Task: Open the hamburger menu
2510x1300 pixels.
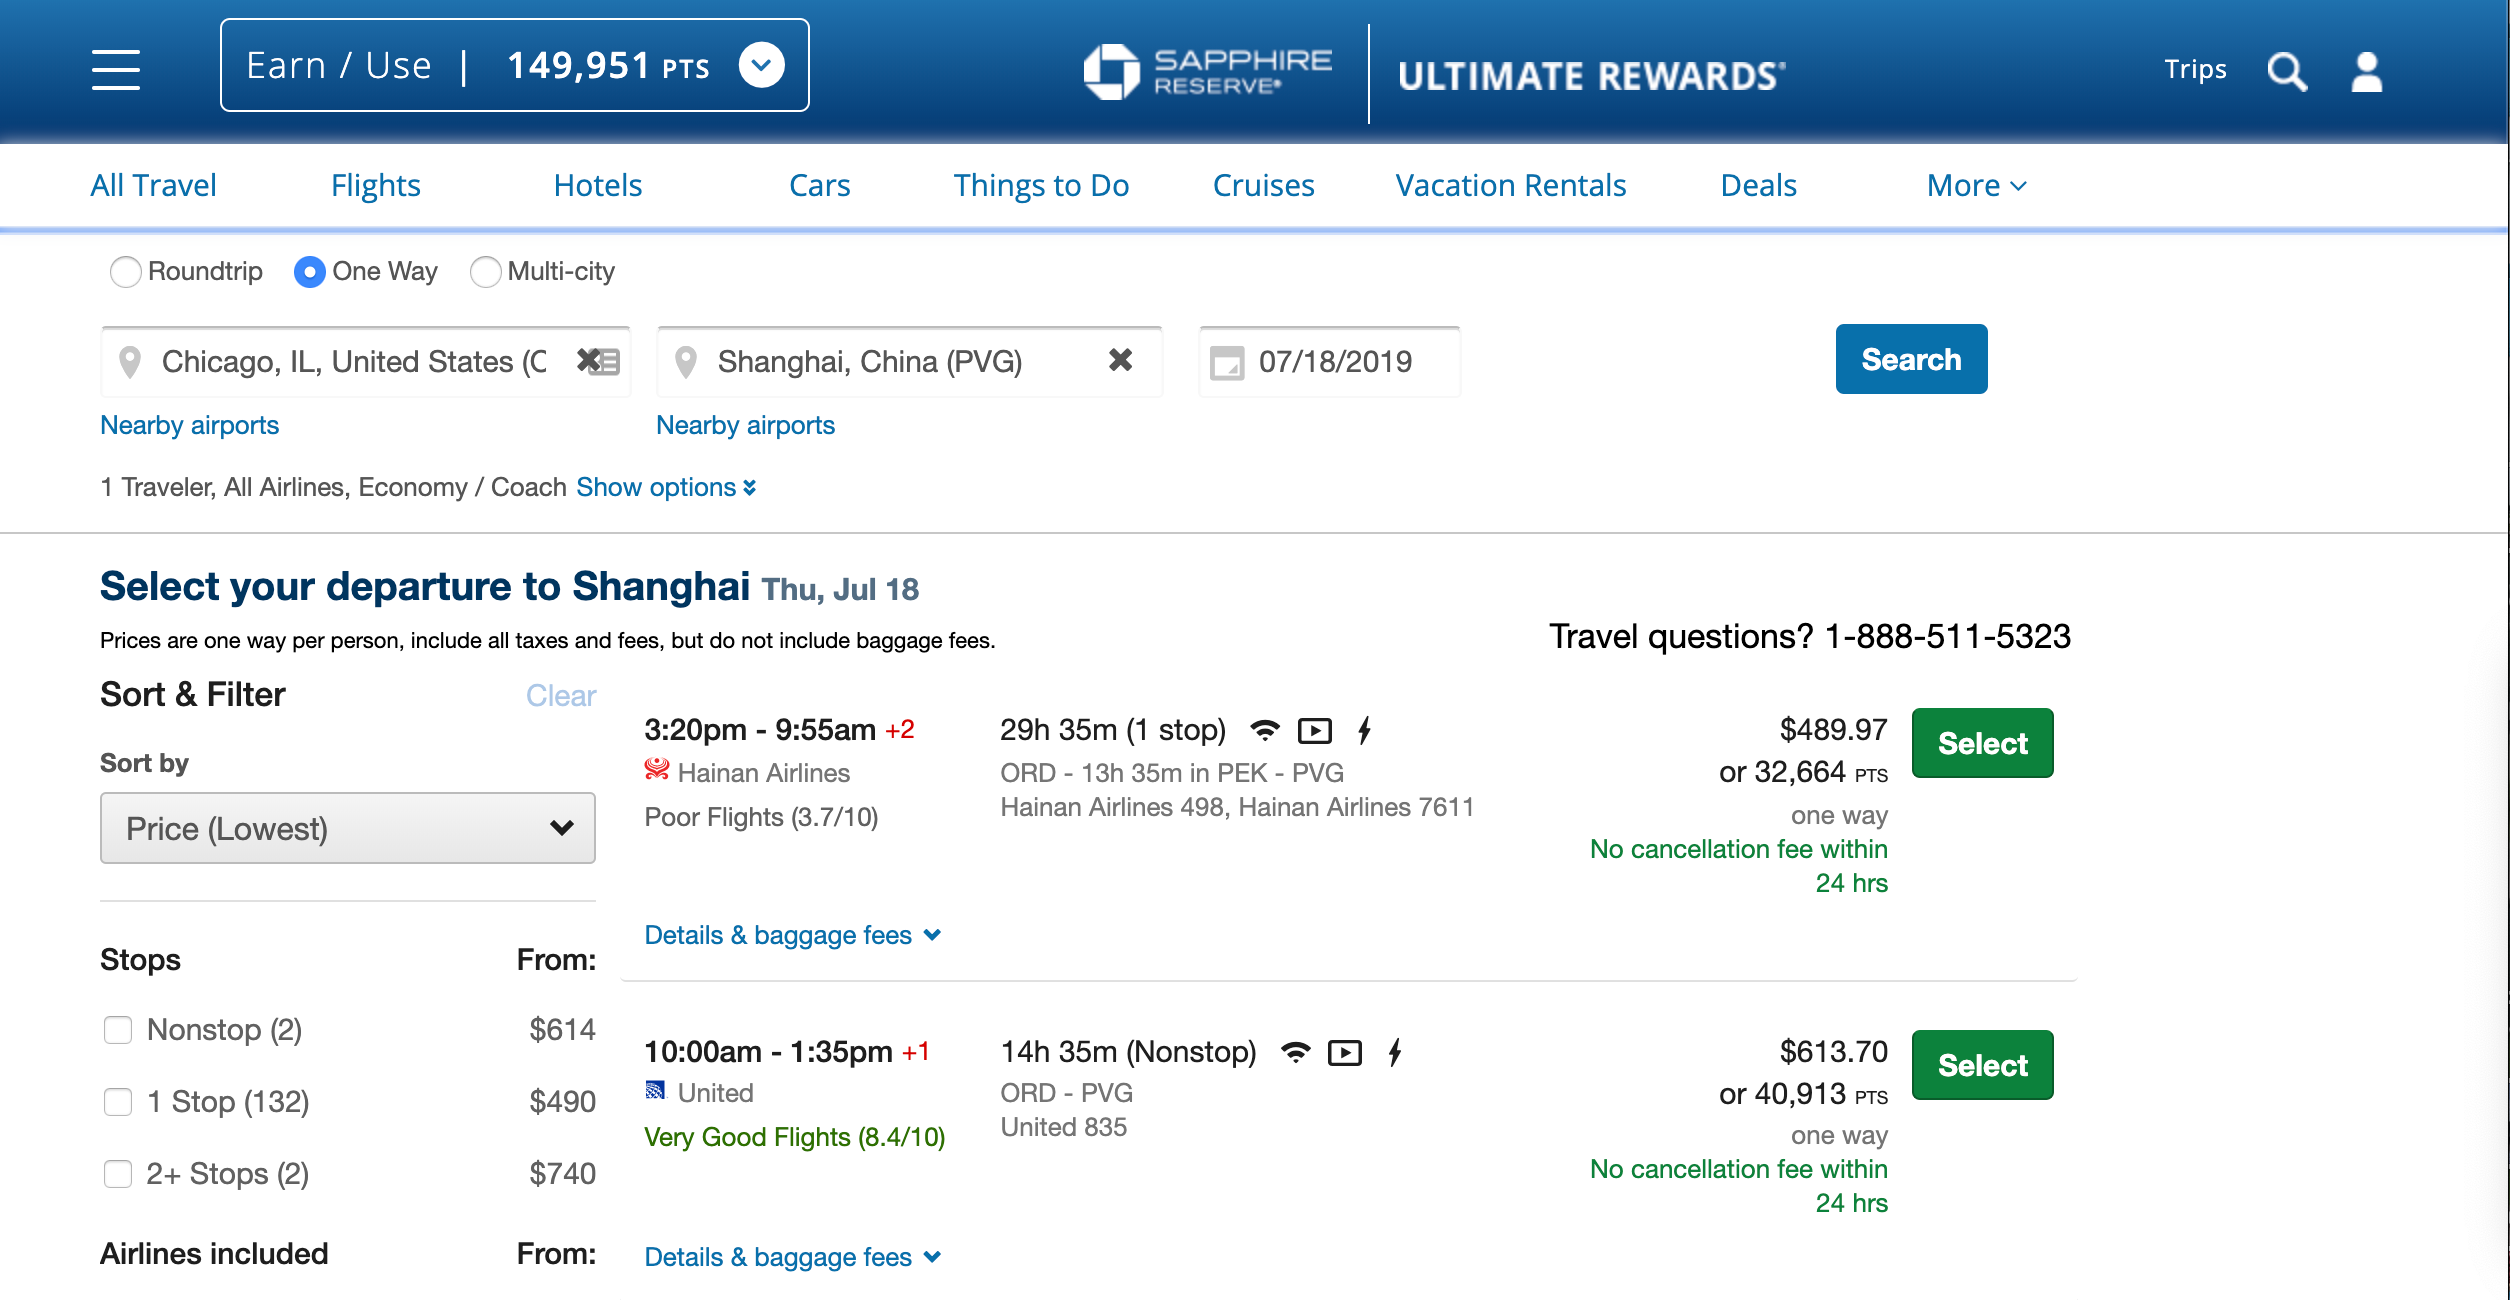Action: point(116,69)
